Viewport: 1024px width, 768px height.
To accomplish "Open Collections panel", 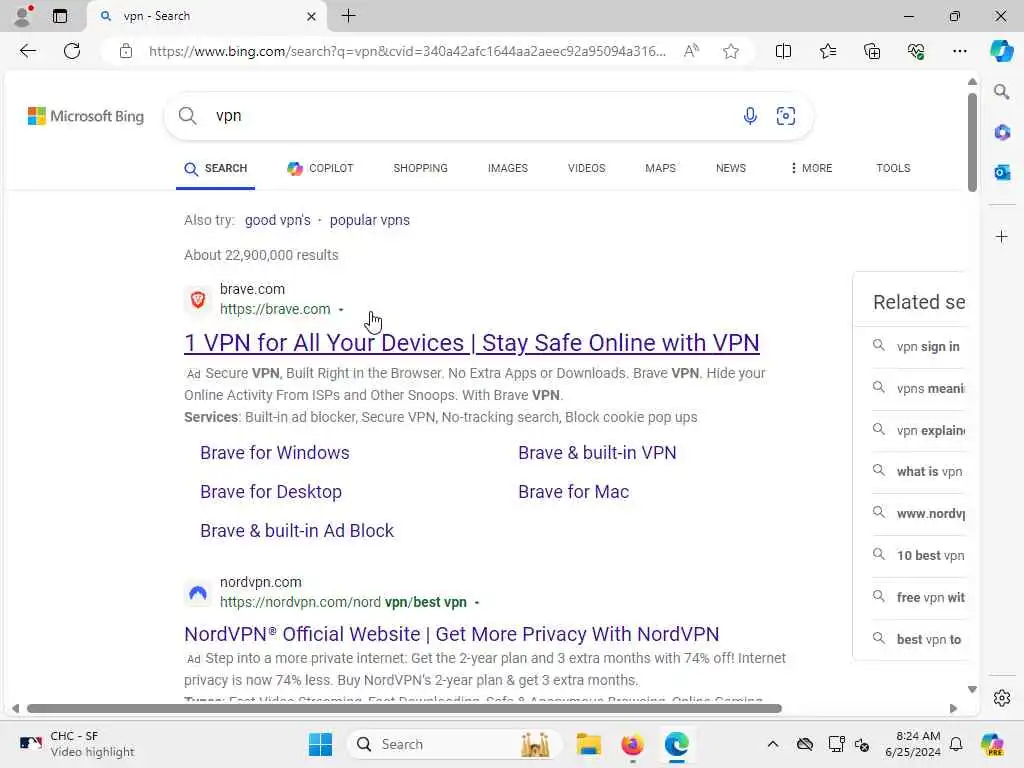I will point(872,51).
